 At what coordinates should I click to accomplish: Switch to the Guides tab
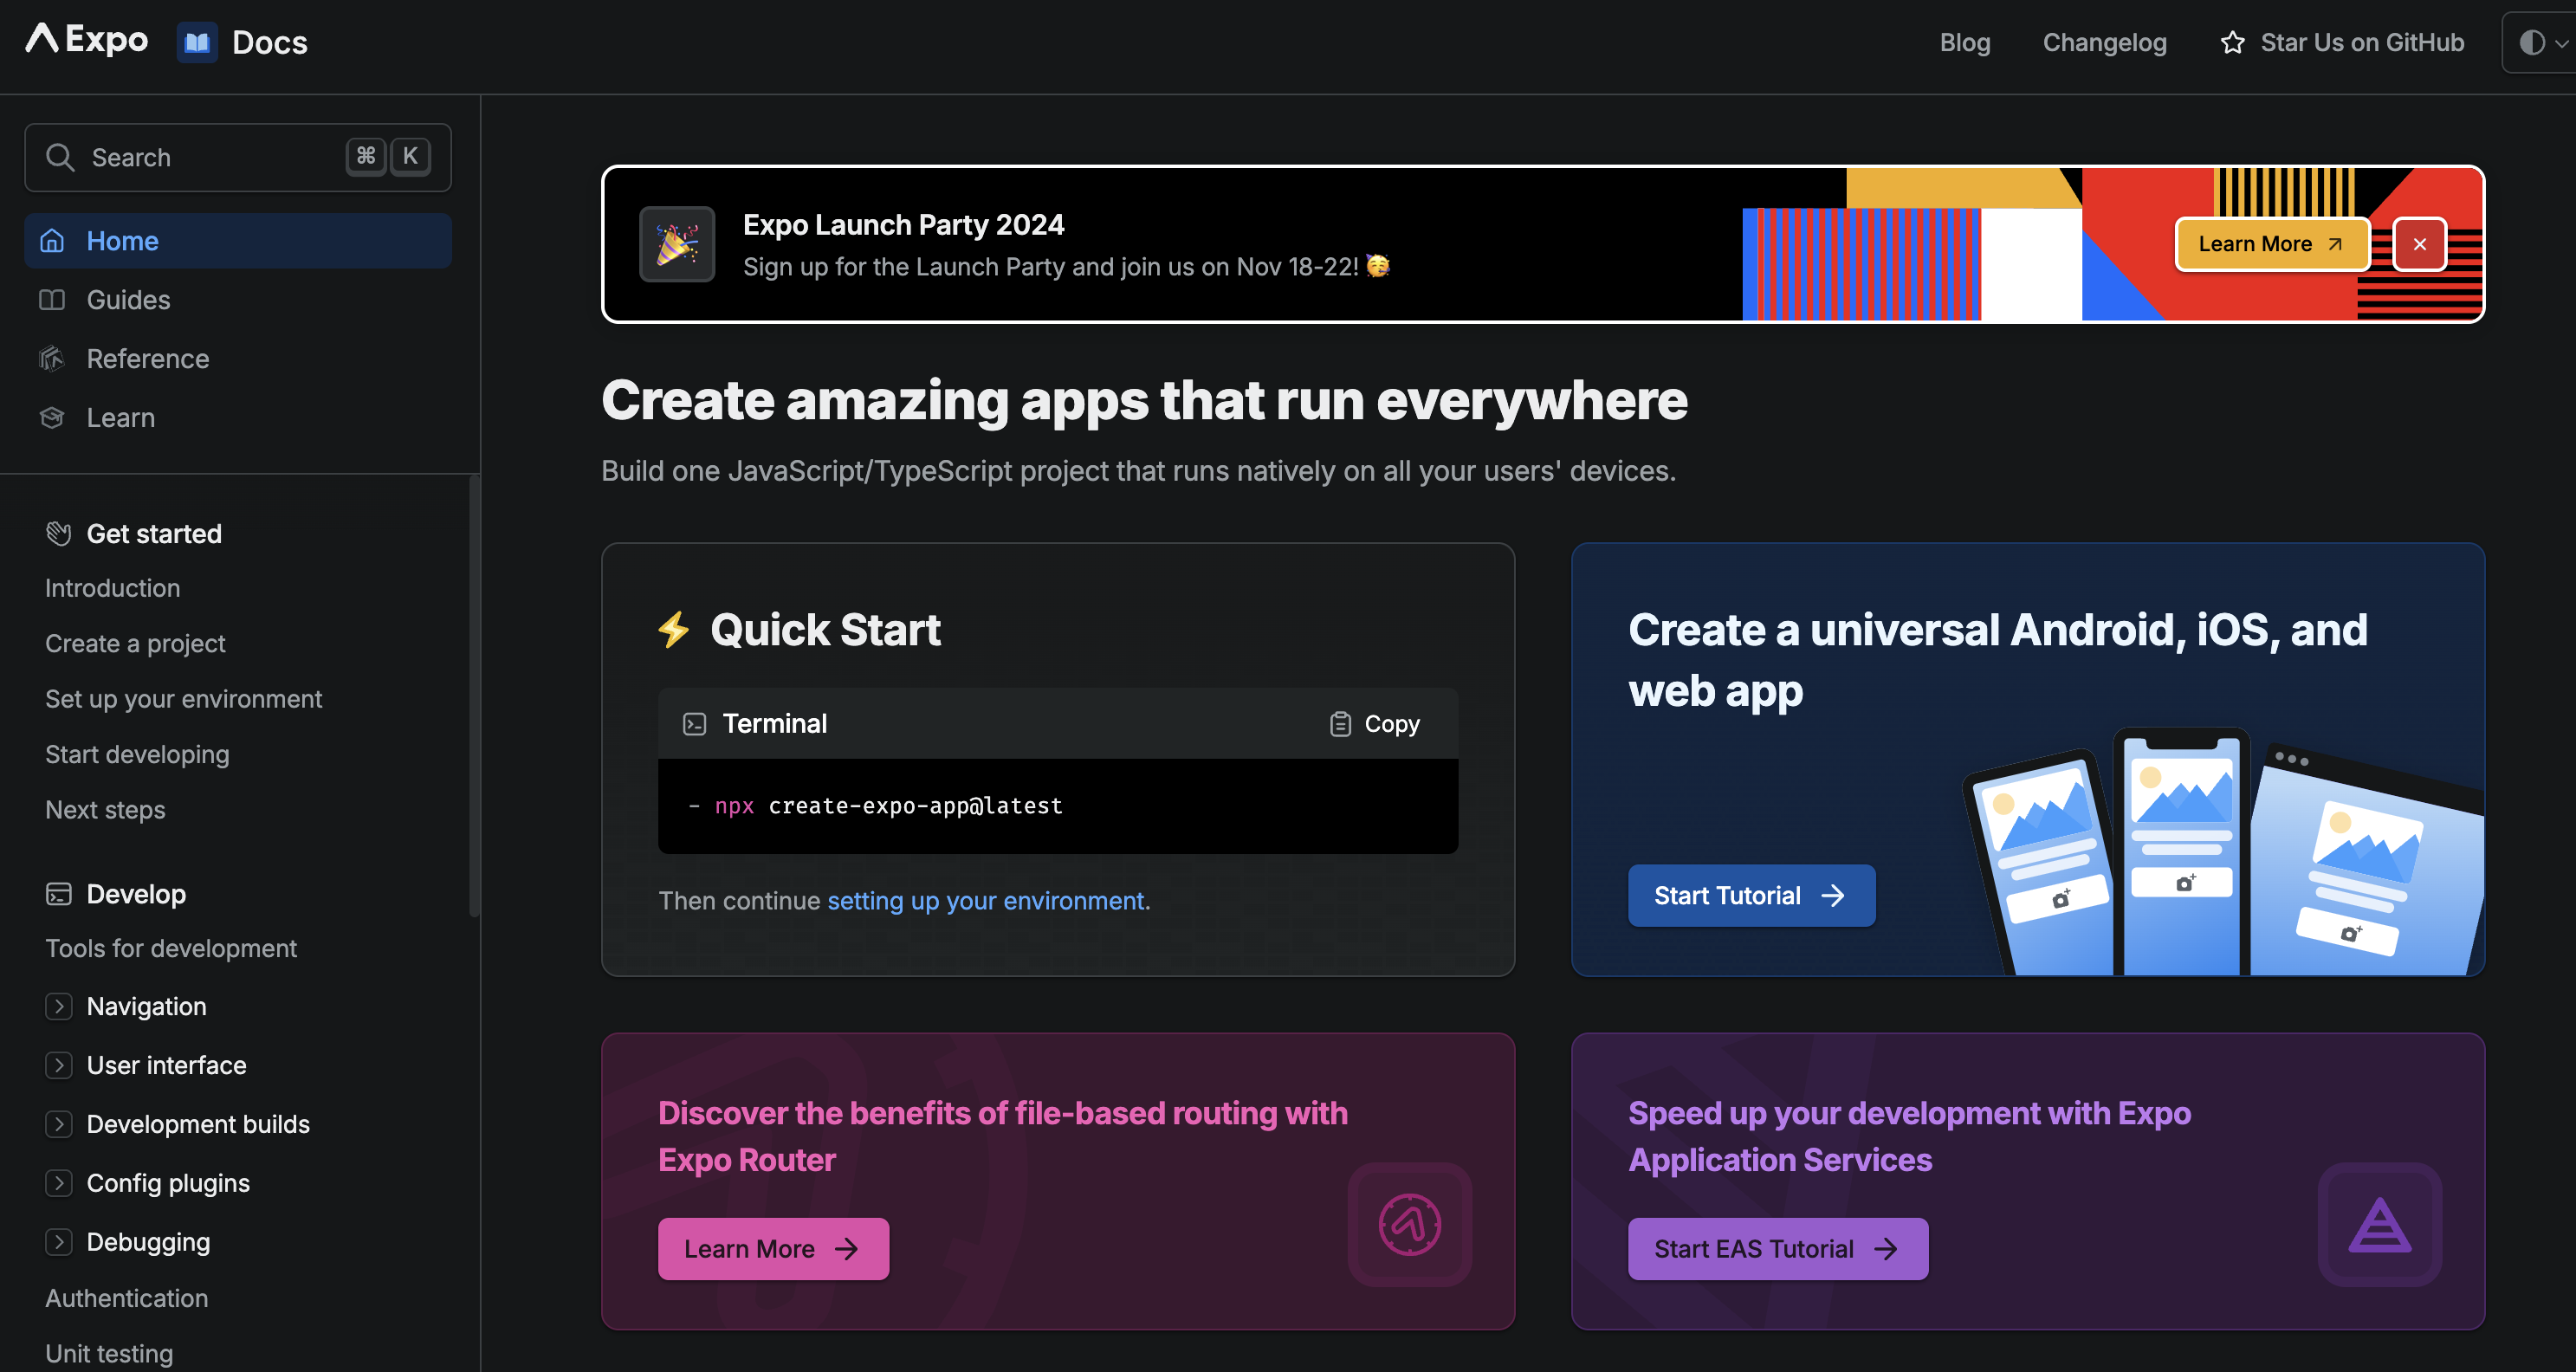coord(128,300)
